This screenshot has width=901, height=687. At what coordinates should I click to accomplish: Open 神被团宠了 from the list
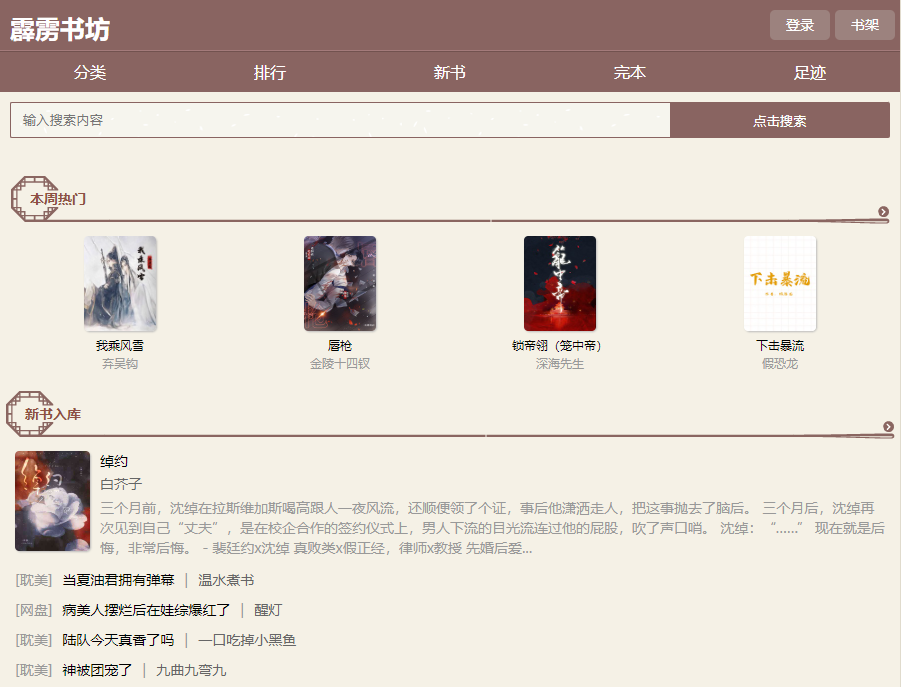(97, 670)
